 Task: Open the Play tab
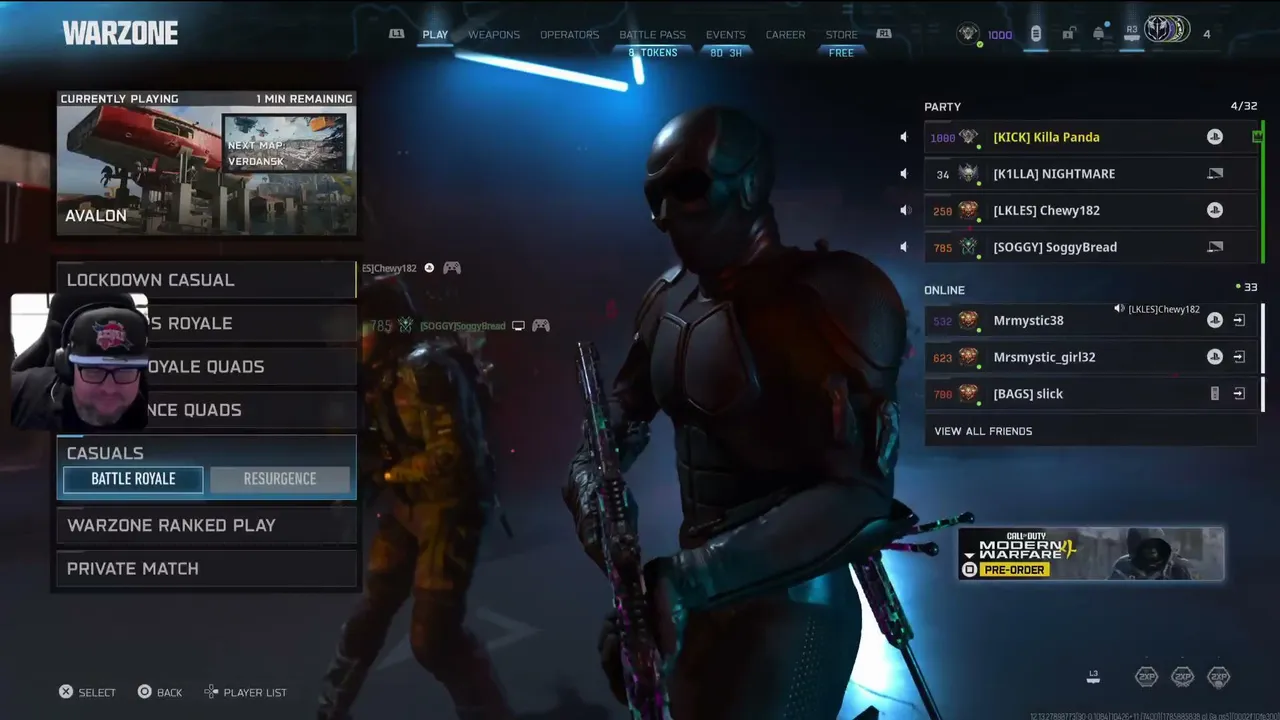tap(435, 35)
